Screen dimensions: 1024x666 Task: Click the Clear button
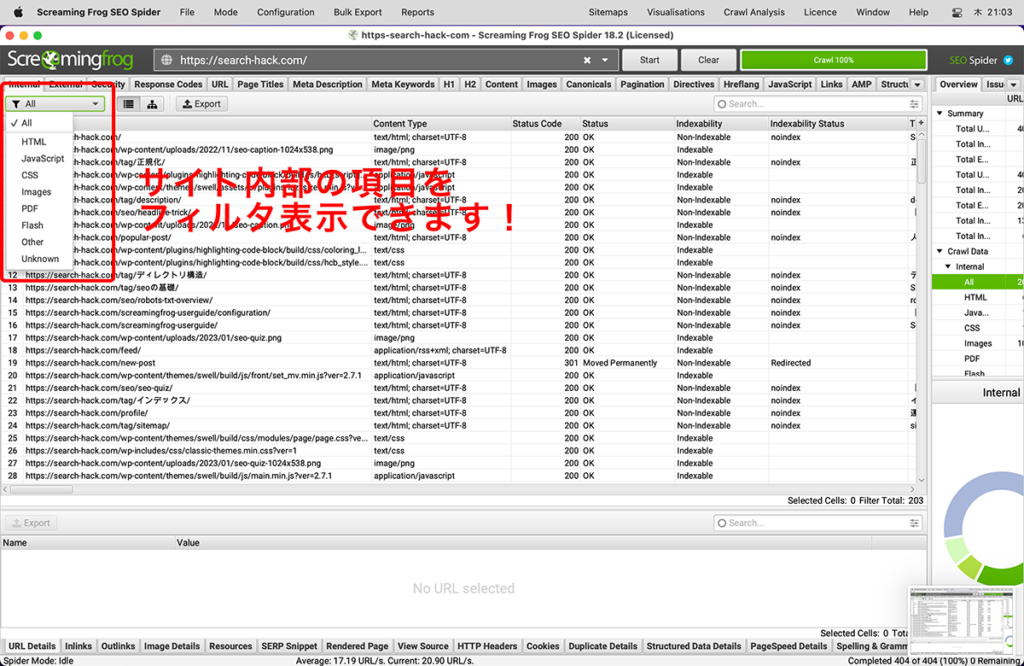tap(709, 60)
